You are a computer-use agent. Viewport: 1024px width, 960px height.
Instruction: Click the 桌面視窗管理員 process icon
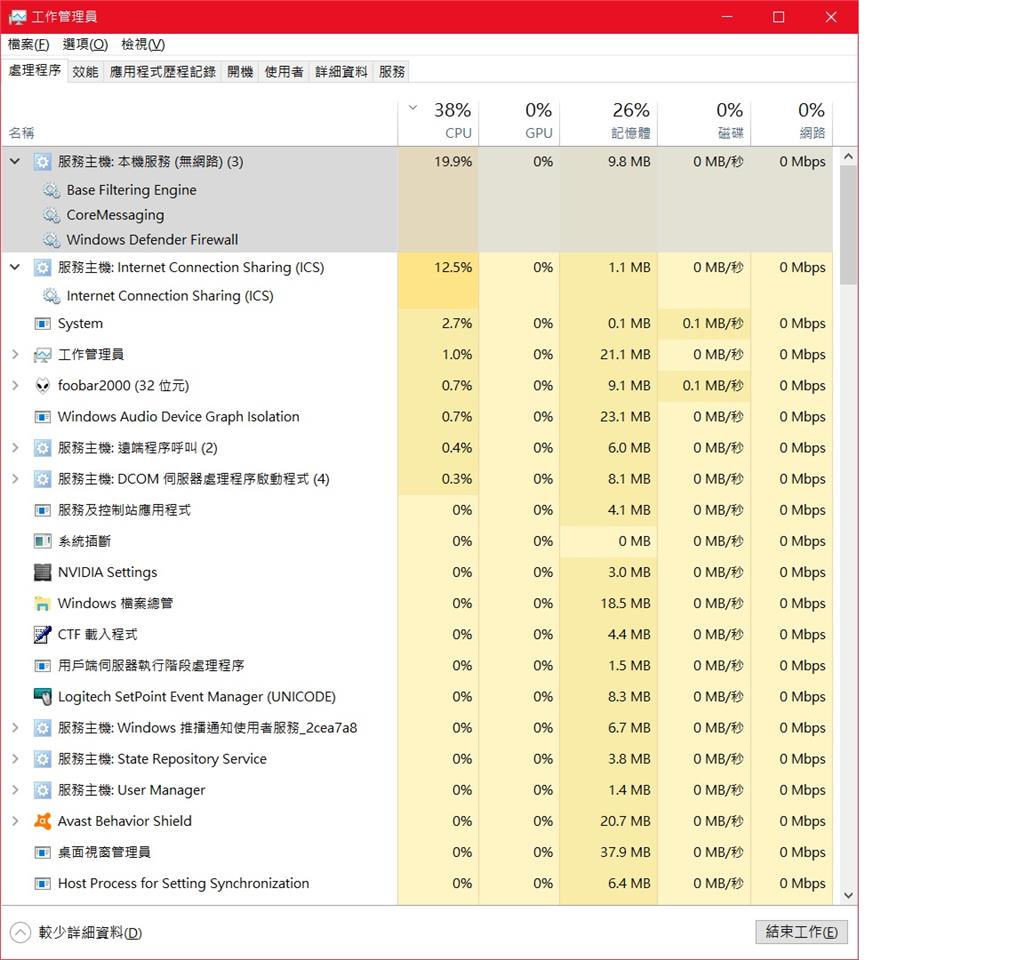[42, 853]
